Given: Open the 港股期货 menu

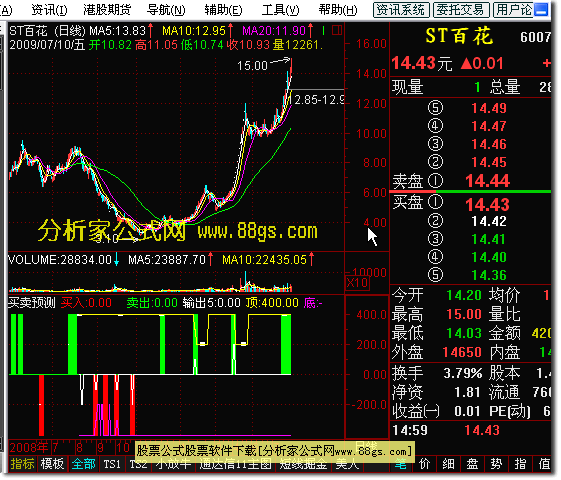Looking at the screenshot, I should click(x=107, y=10).
